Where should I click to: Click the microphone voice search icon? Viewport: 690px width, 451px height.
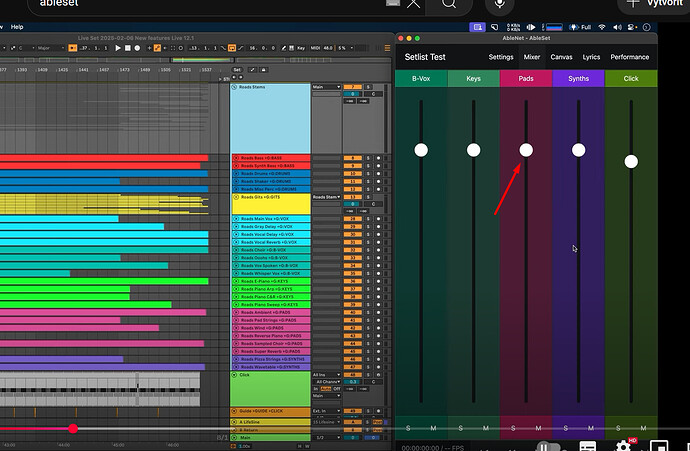tap(499, 4)
